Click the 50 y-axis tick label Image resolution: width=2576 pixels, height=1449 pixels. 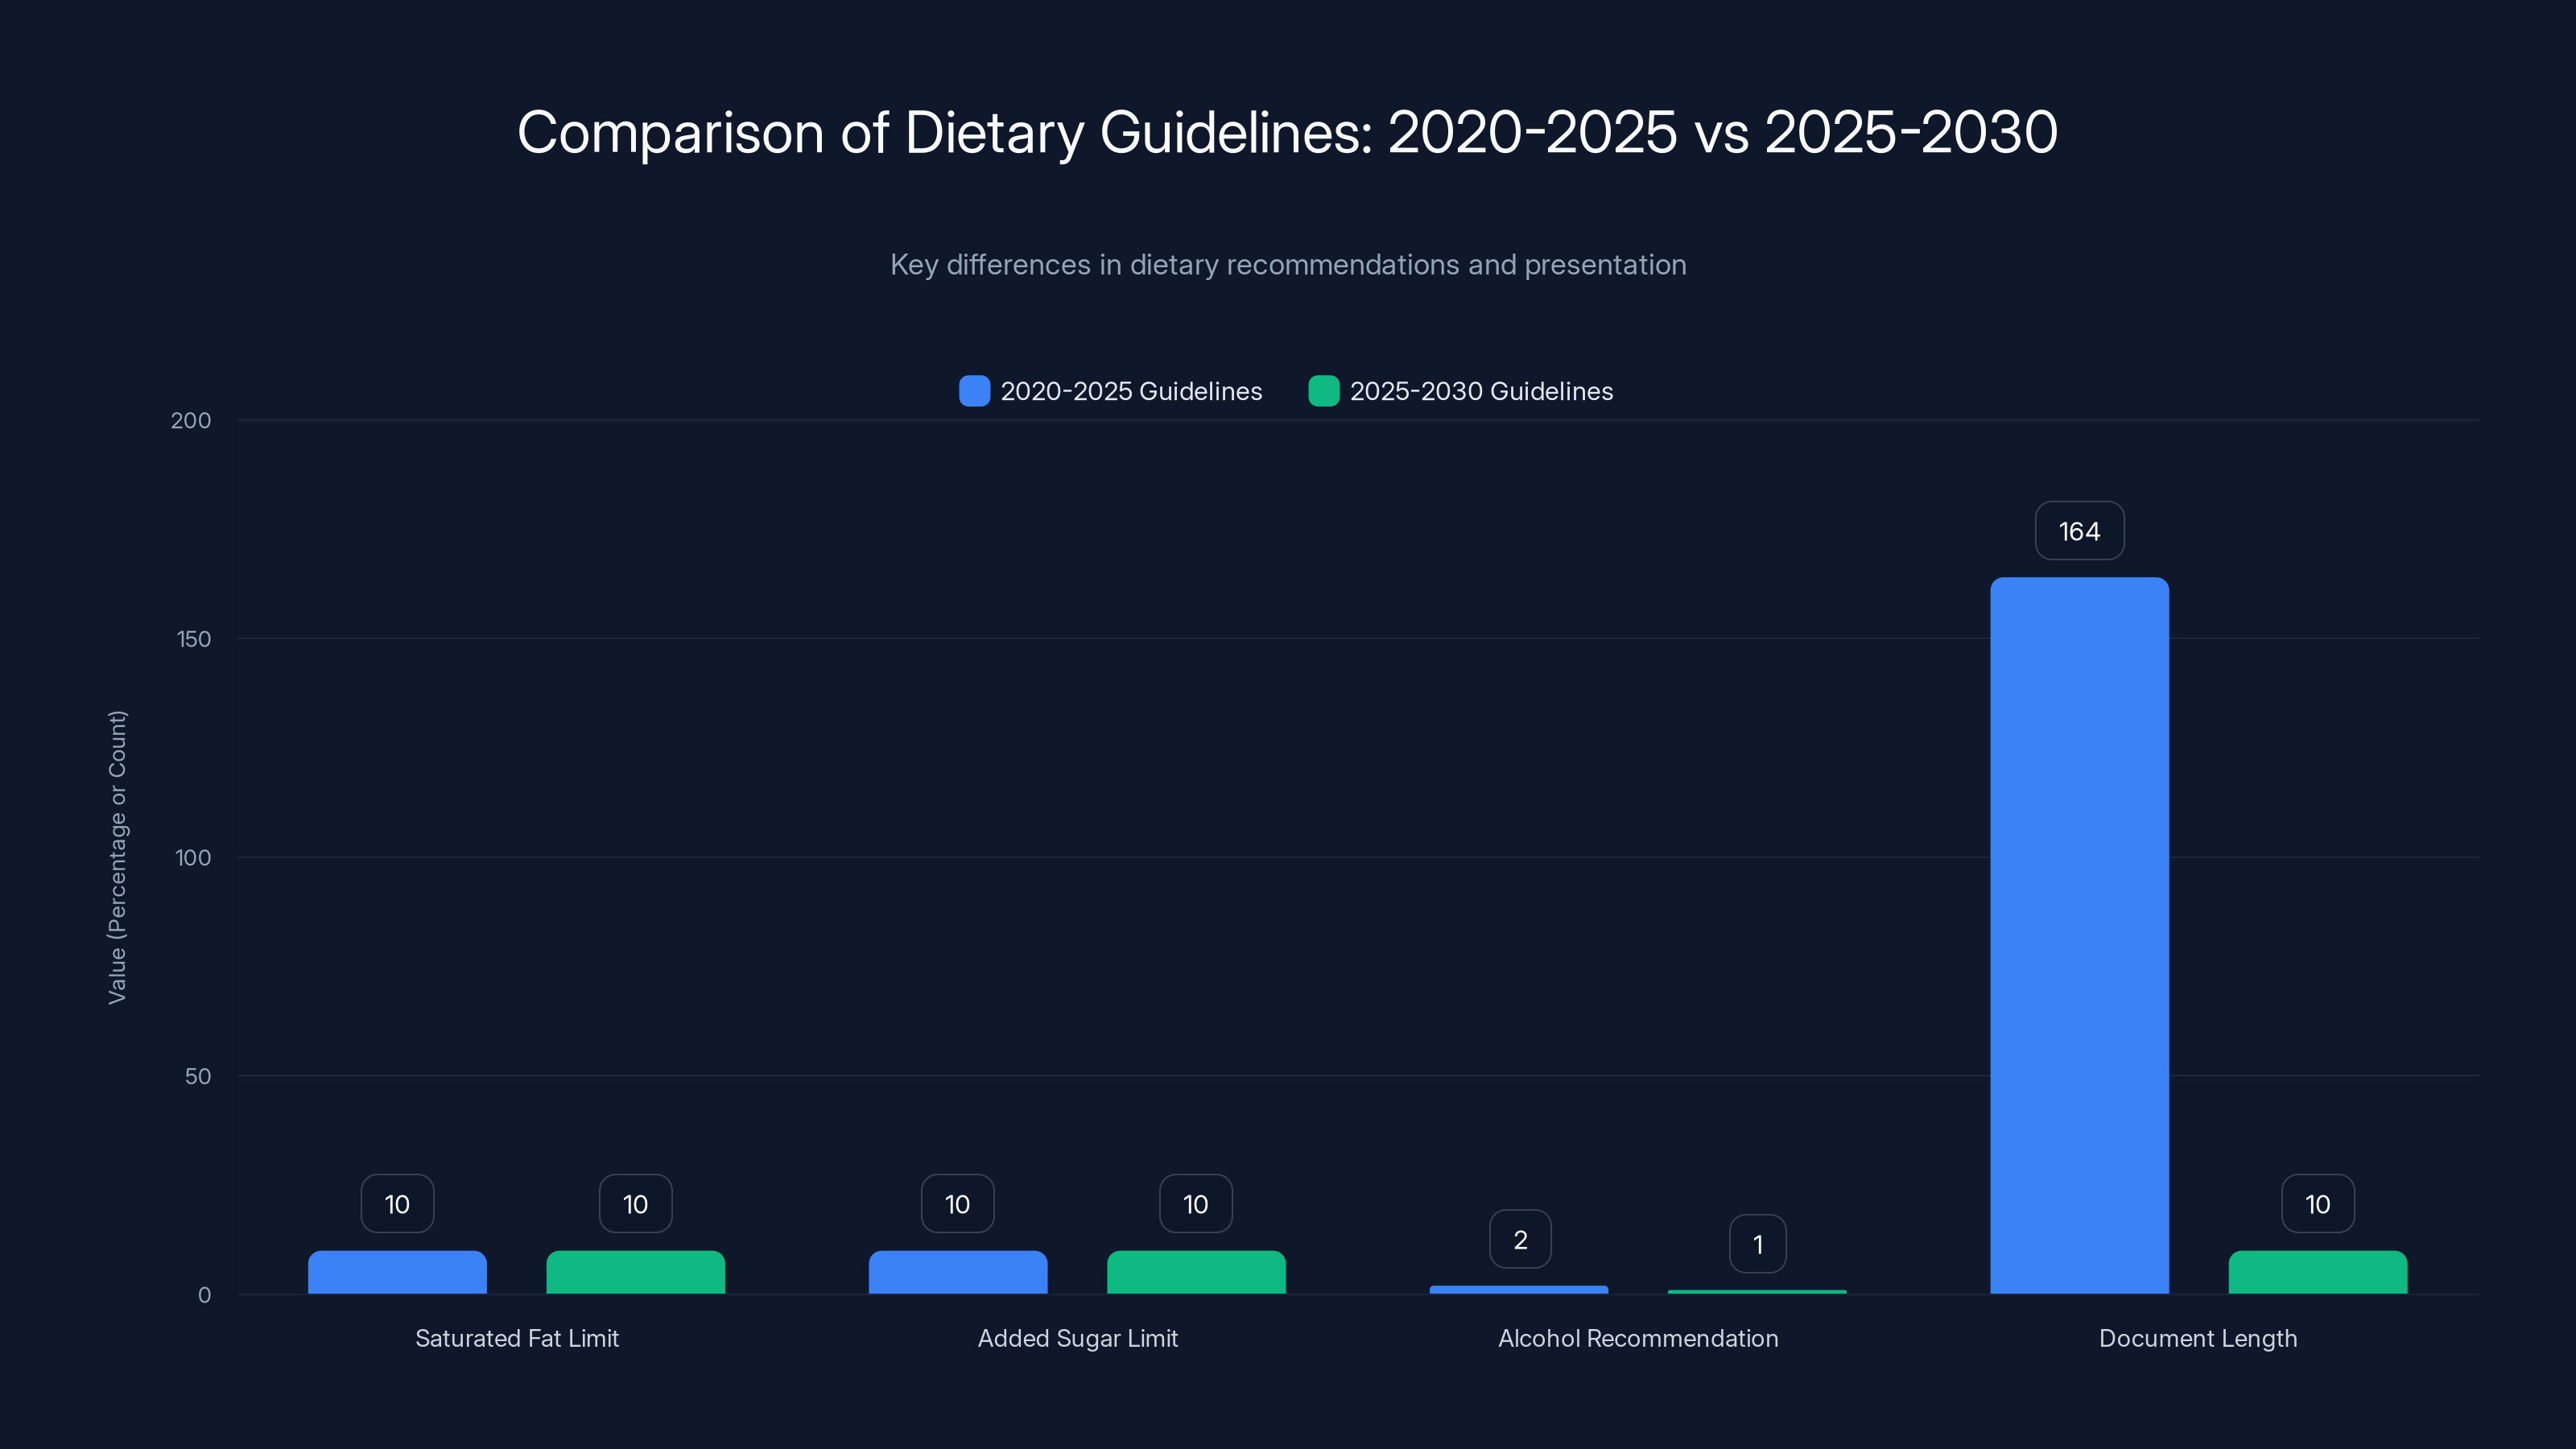tap(198, 1076)
